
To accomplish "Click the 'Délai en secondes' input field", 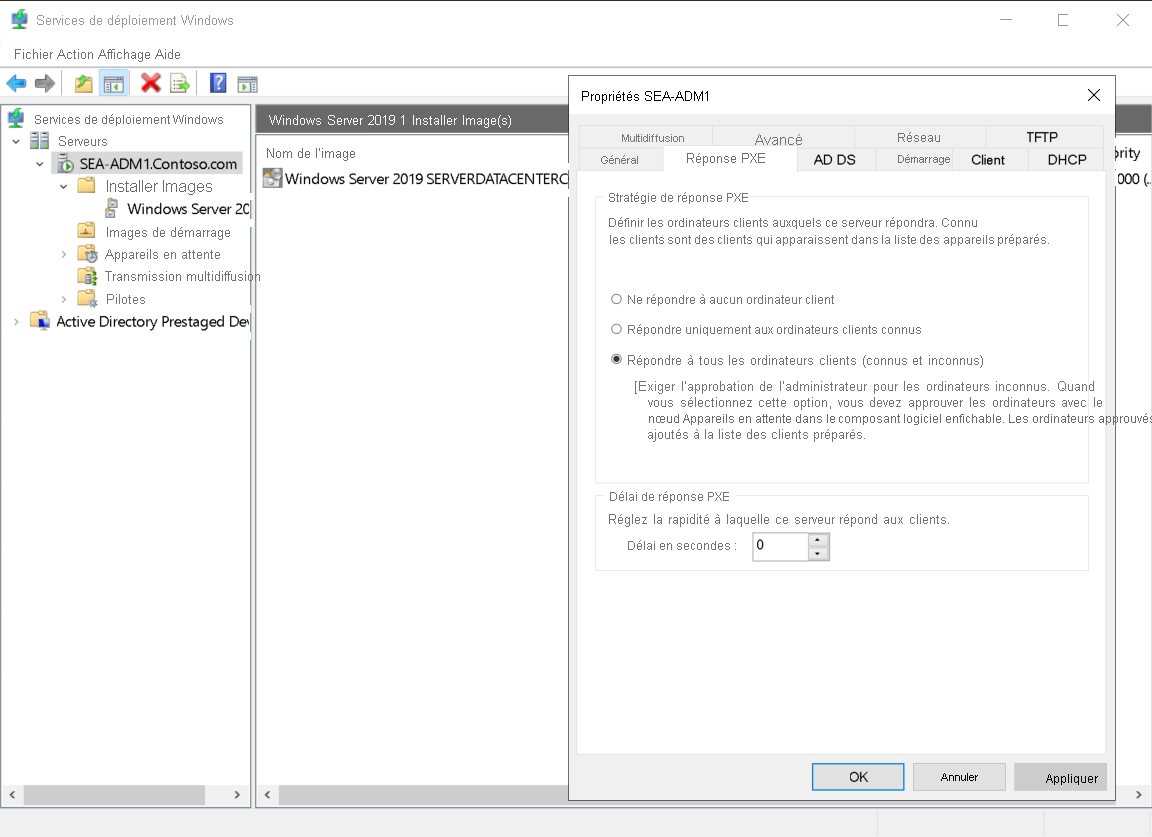I will [x=780, y=546].
